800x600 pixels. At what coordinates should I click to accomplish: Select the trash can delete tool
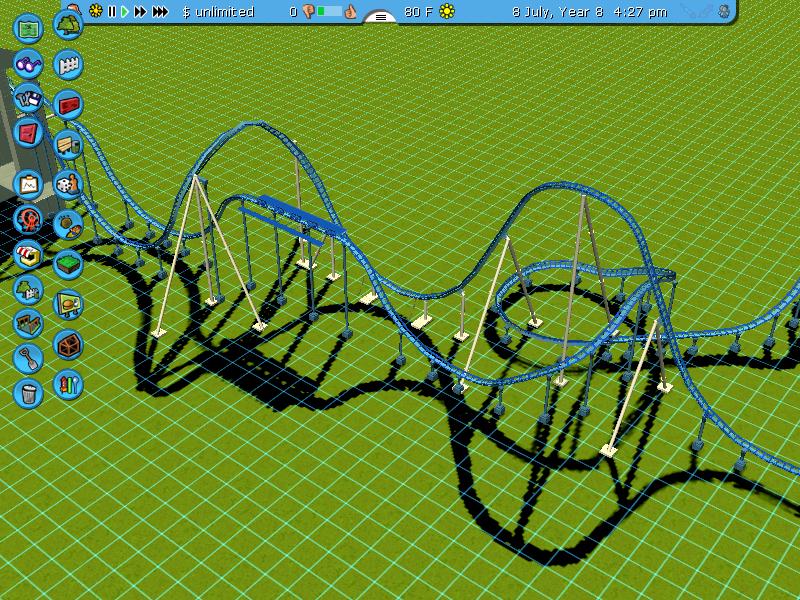click(x=29, y=392)
